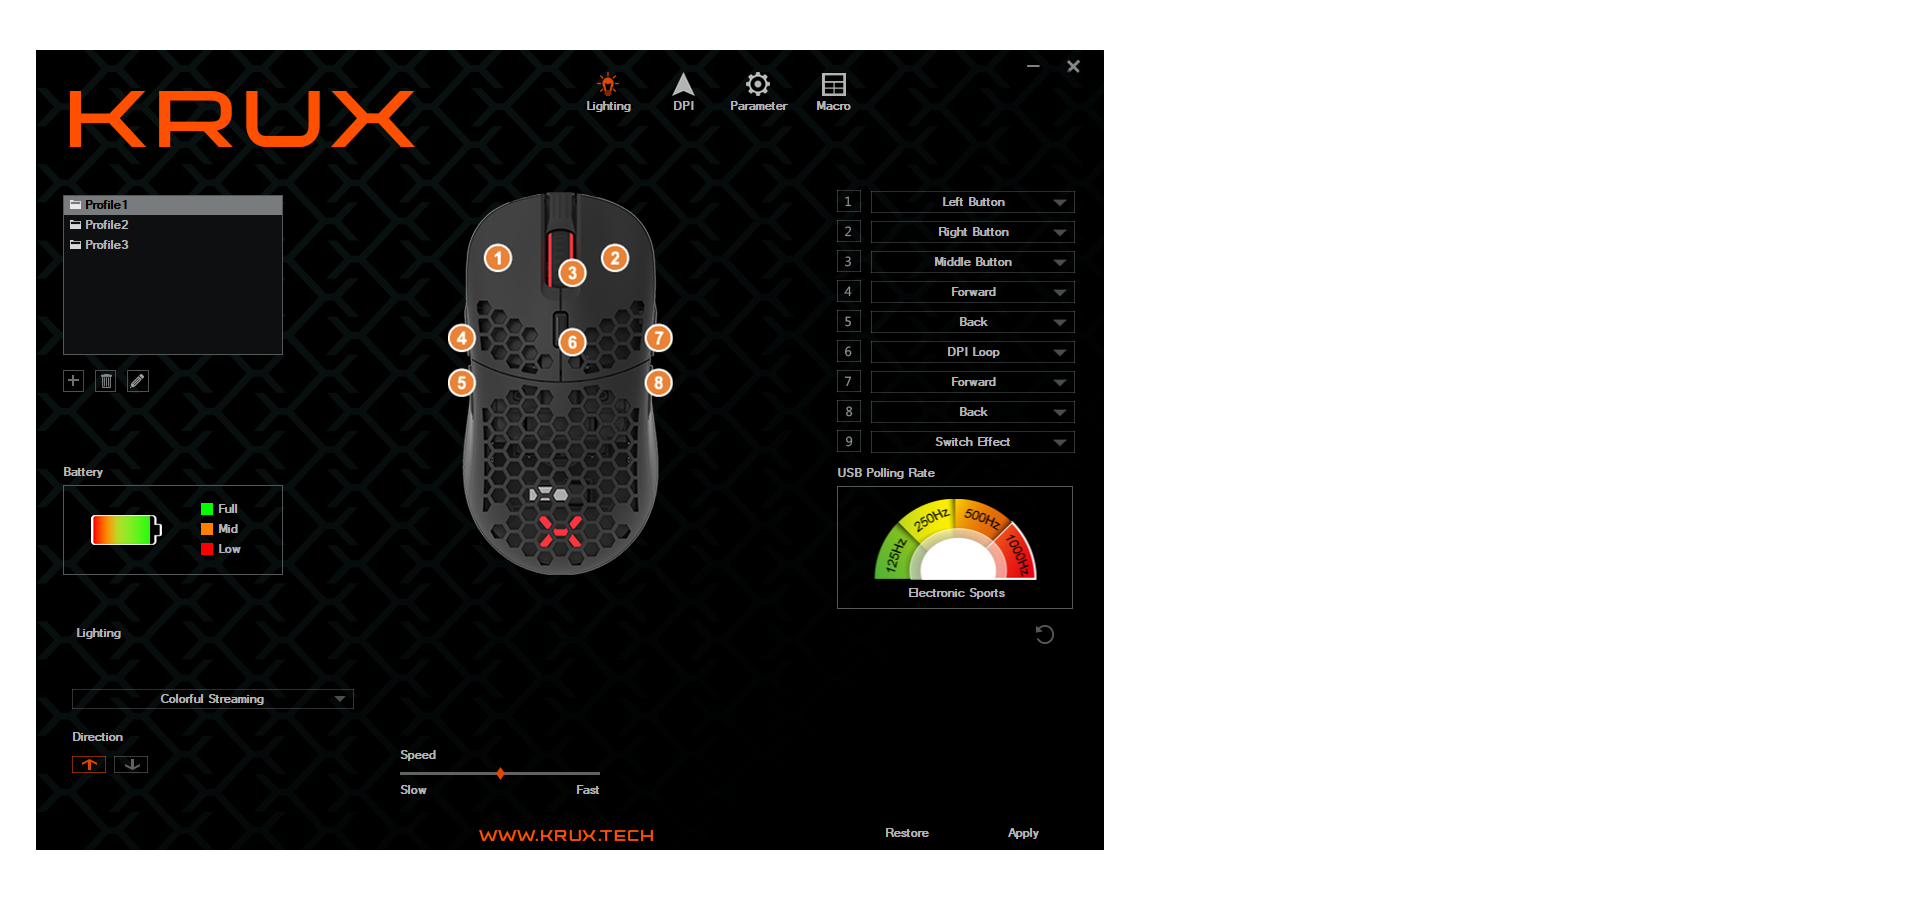Click DPI button marker 6
Screen dimensions: 1920x900
[572, 342]
